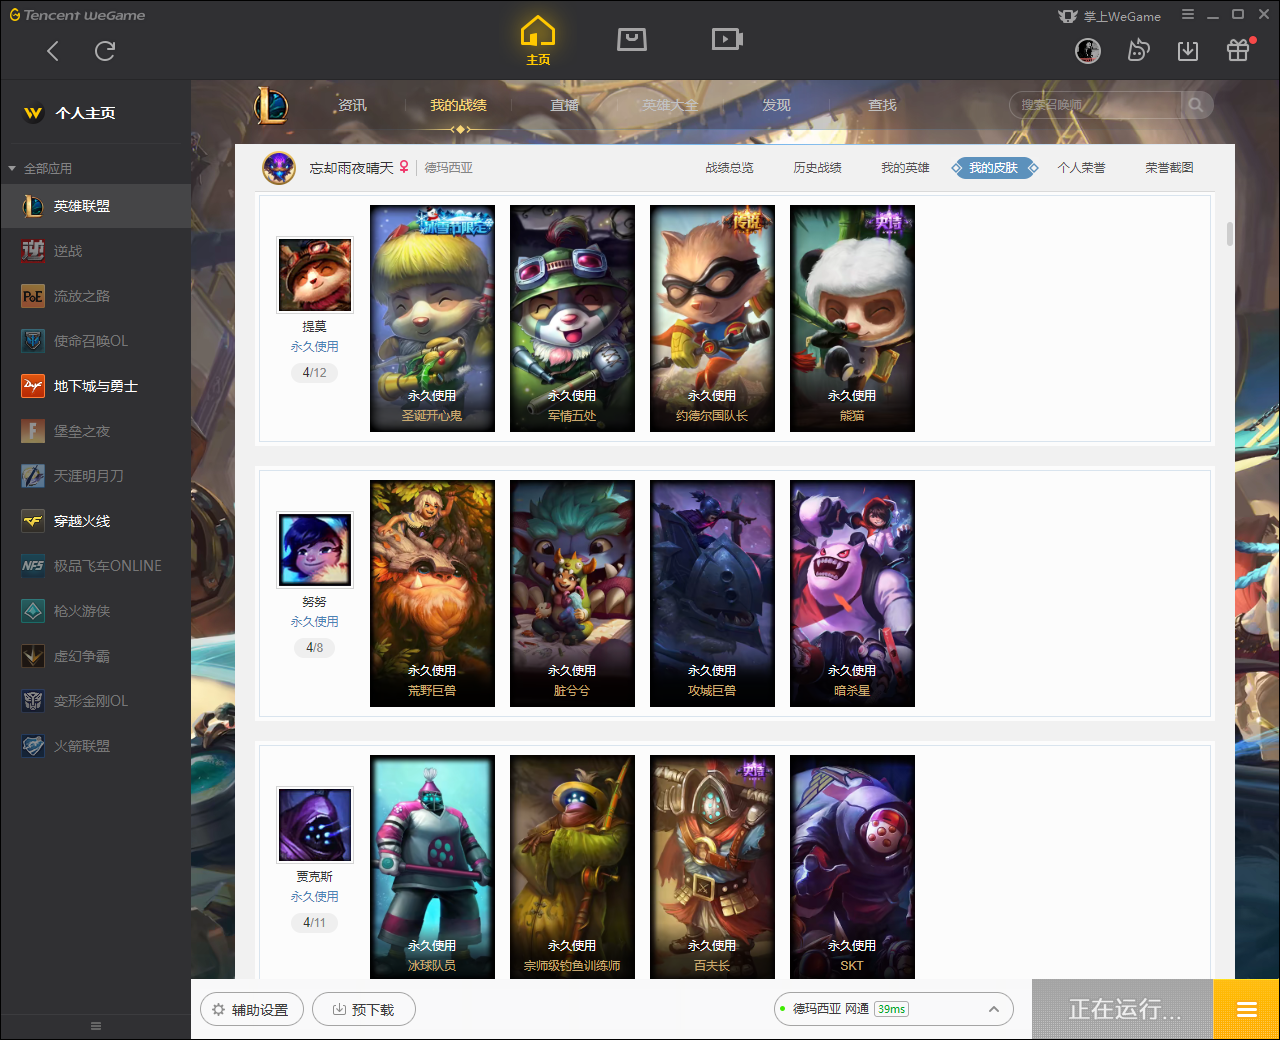1280x1040 pixels.
Task: Select 流放之路 in the sidebar
Action: (x=95, y=296)
